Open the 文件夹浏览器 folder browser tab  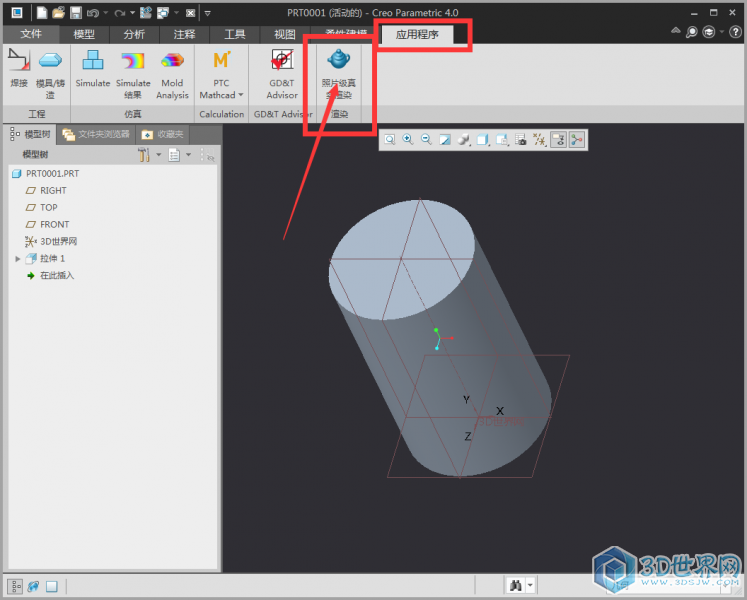(x=96, y=135)
